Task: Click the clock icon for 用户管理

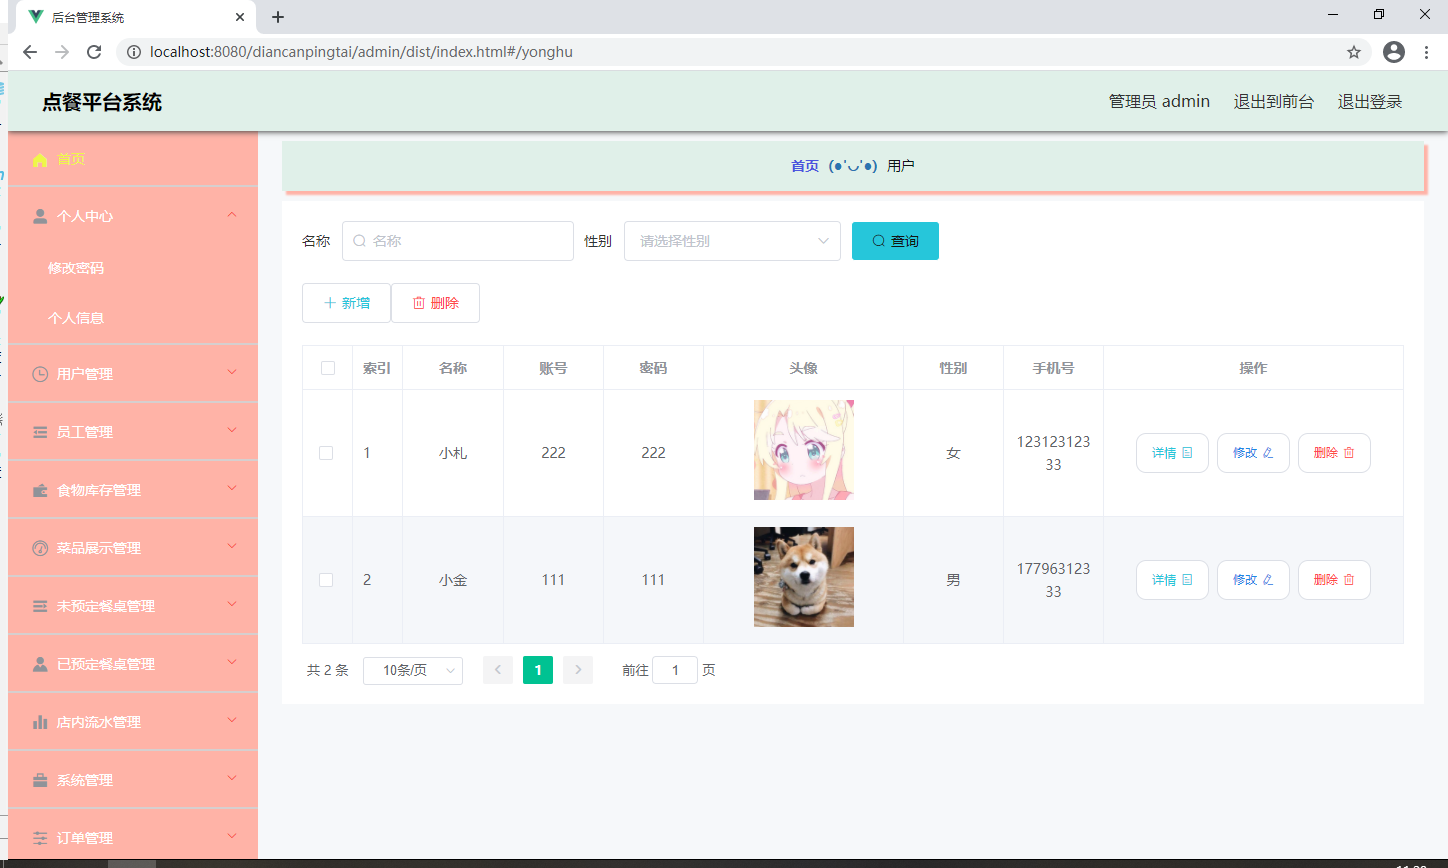Action: point(39,373)
